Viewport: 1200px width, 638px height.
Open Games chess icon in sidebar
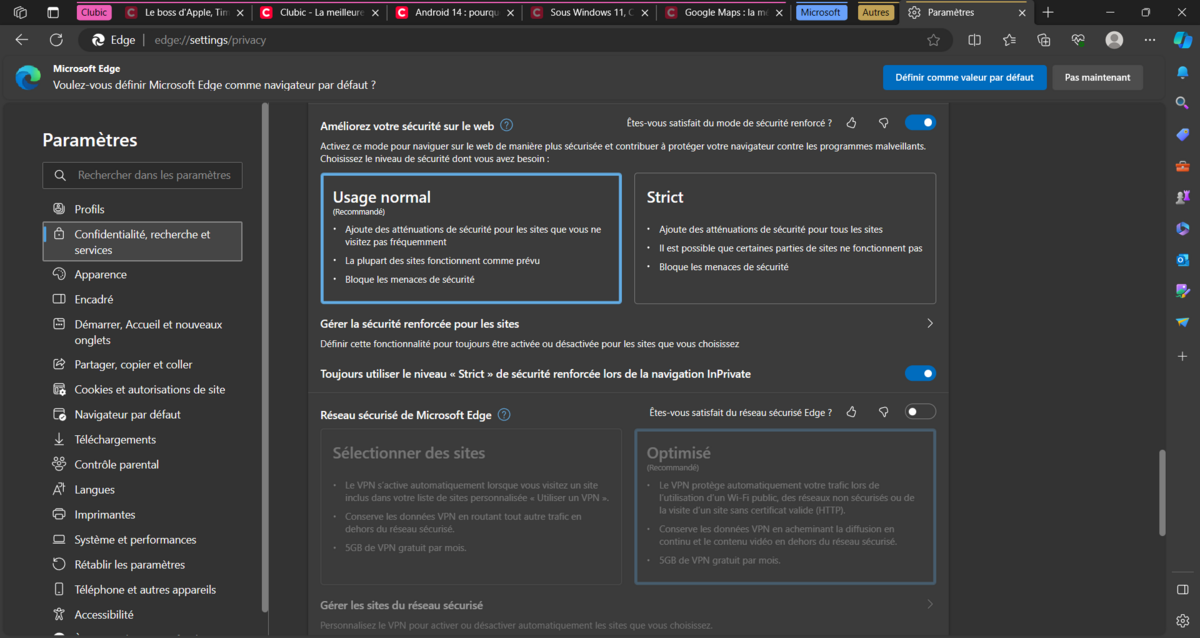coord(1183,198)
